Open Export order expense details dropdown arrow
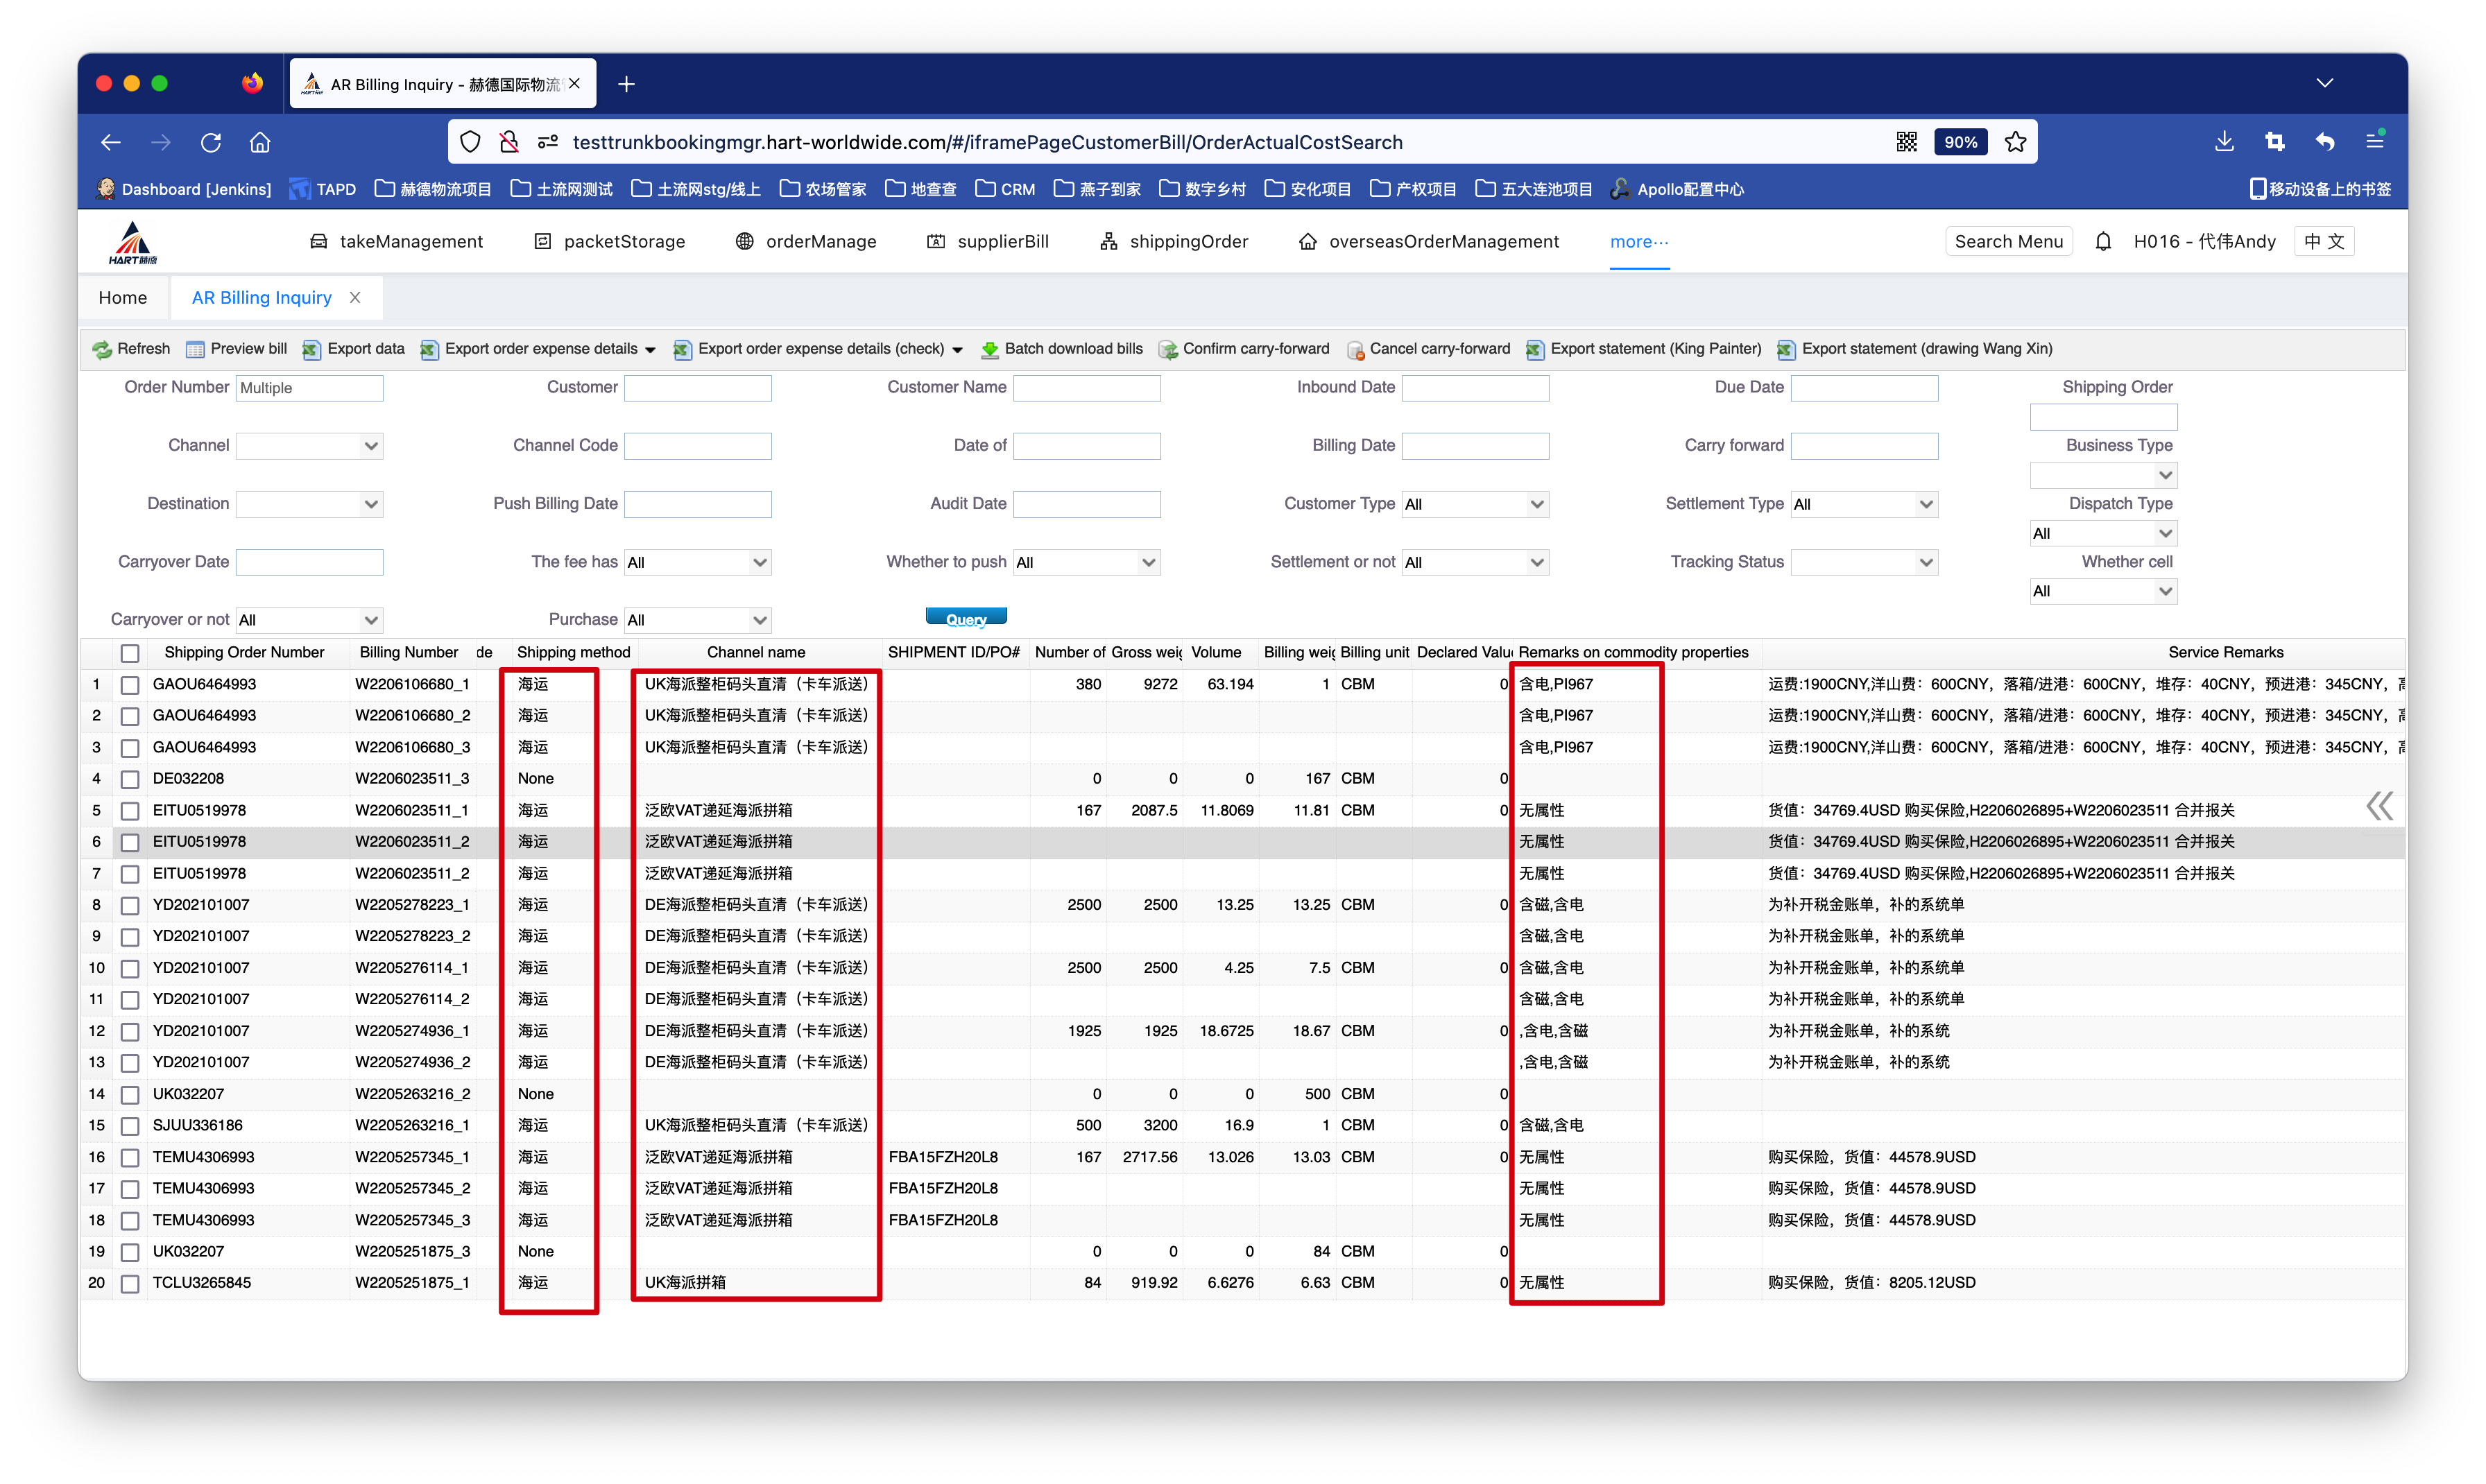Viewport: 2486px width, 1484px height. click(x=650, y=350)
